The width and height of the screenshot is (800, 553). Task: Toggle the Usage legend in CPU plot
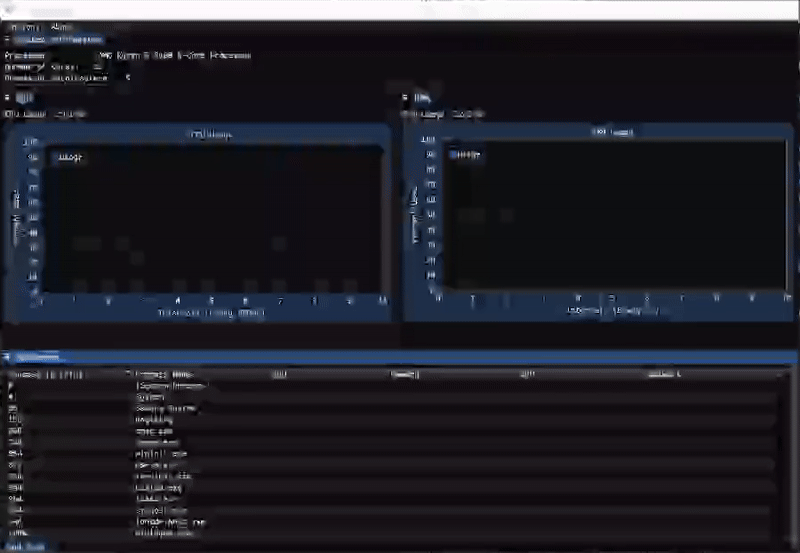coord(71,157)
